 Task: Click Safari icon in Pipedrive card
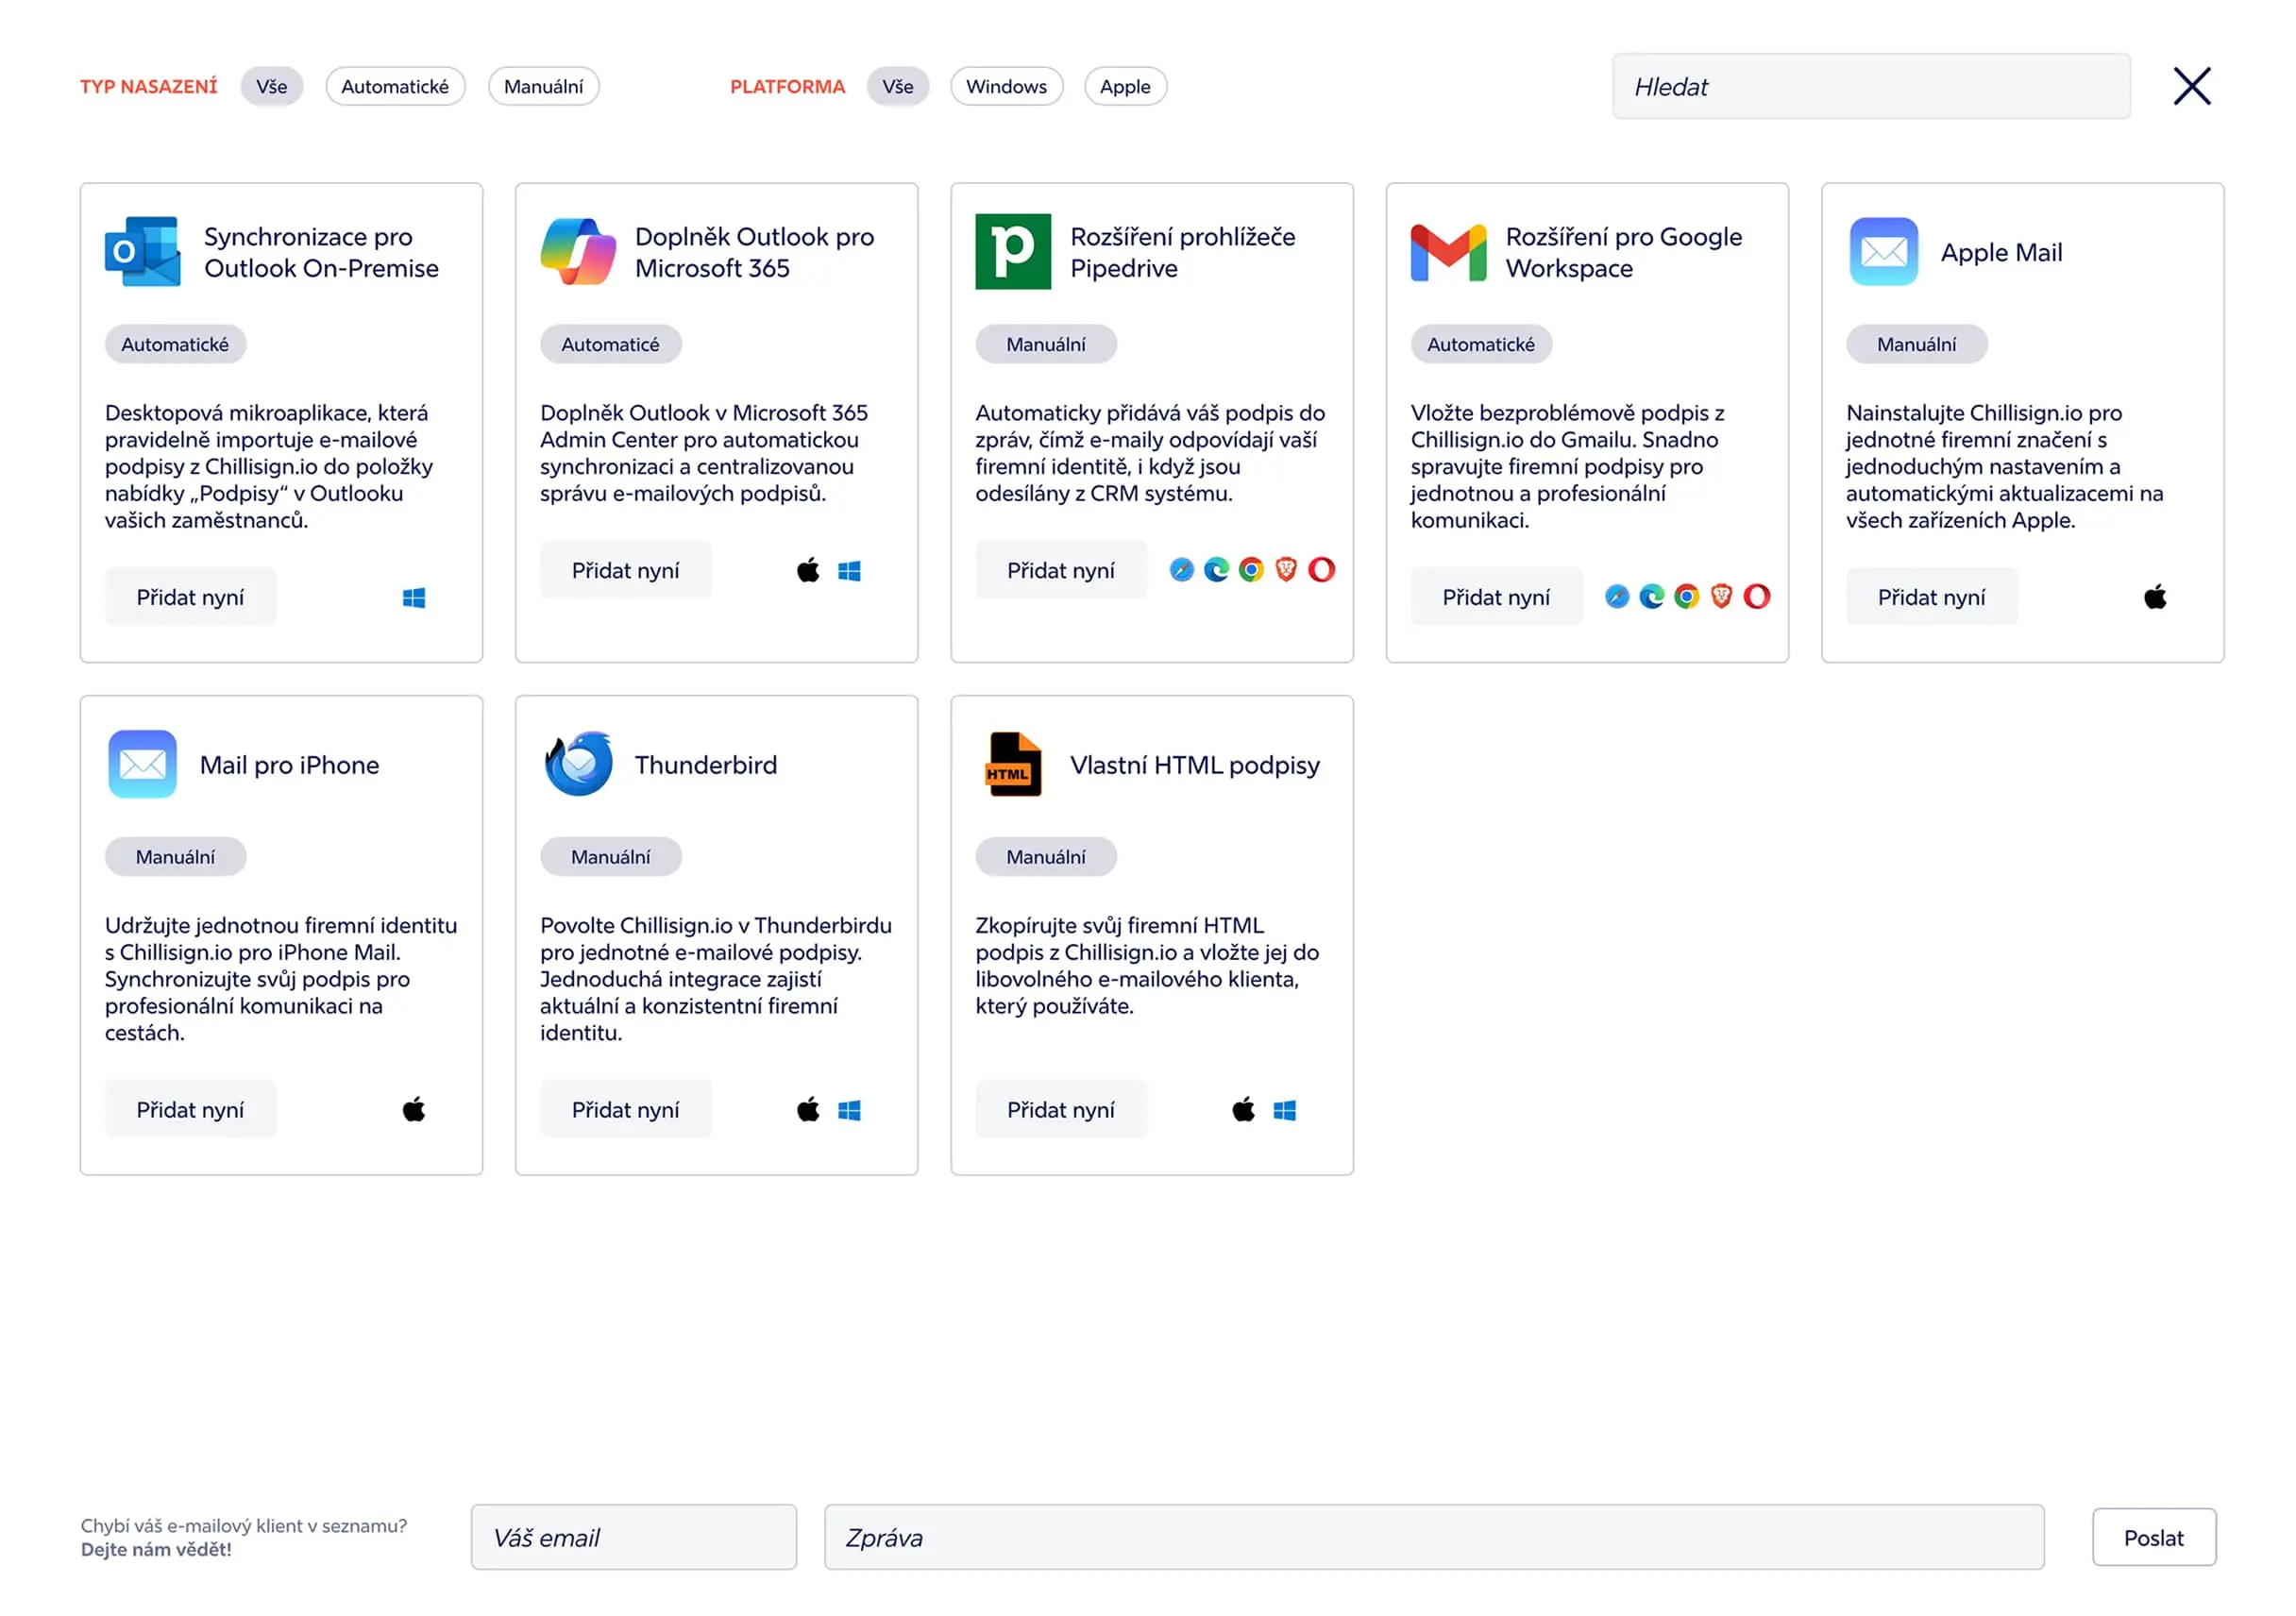1182,570
